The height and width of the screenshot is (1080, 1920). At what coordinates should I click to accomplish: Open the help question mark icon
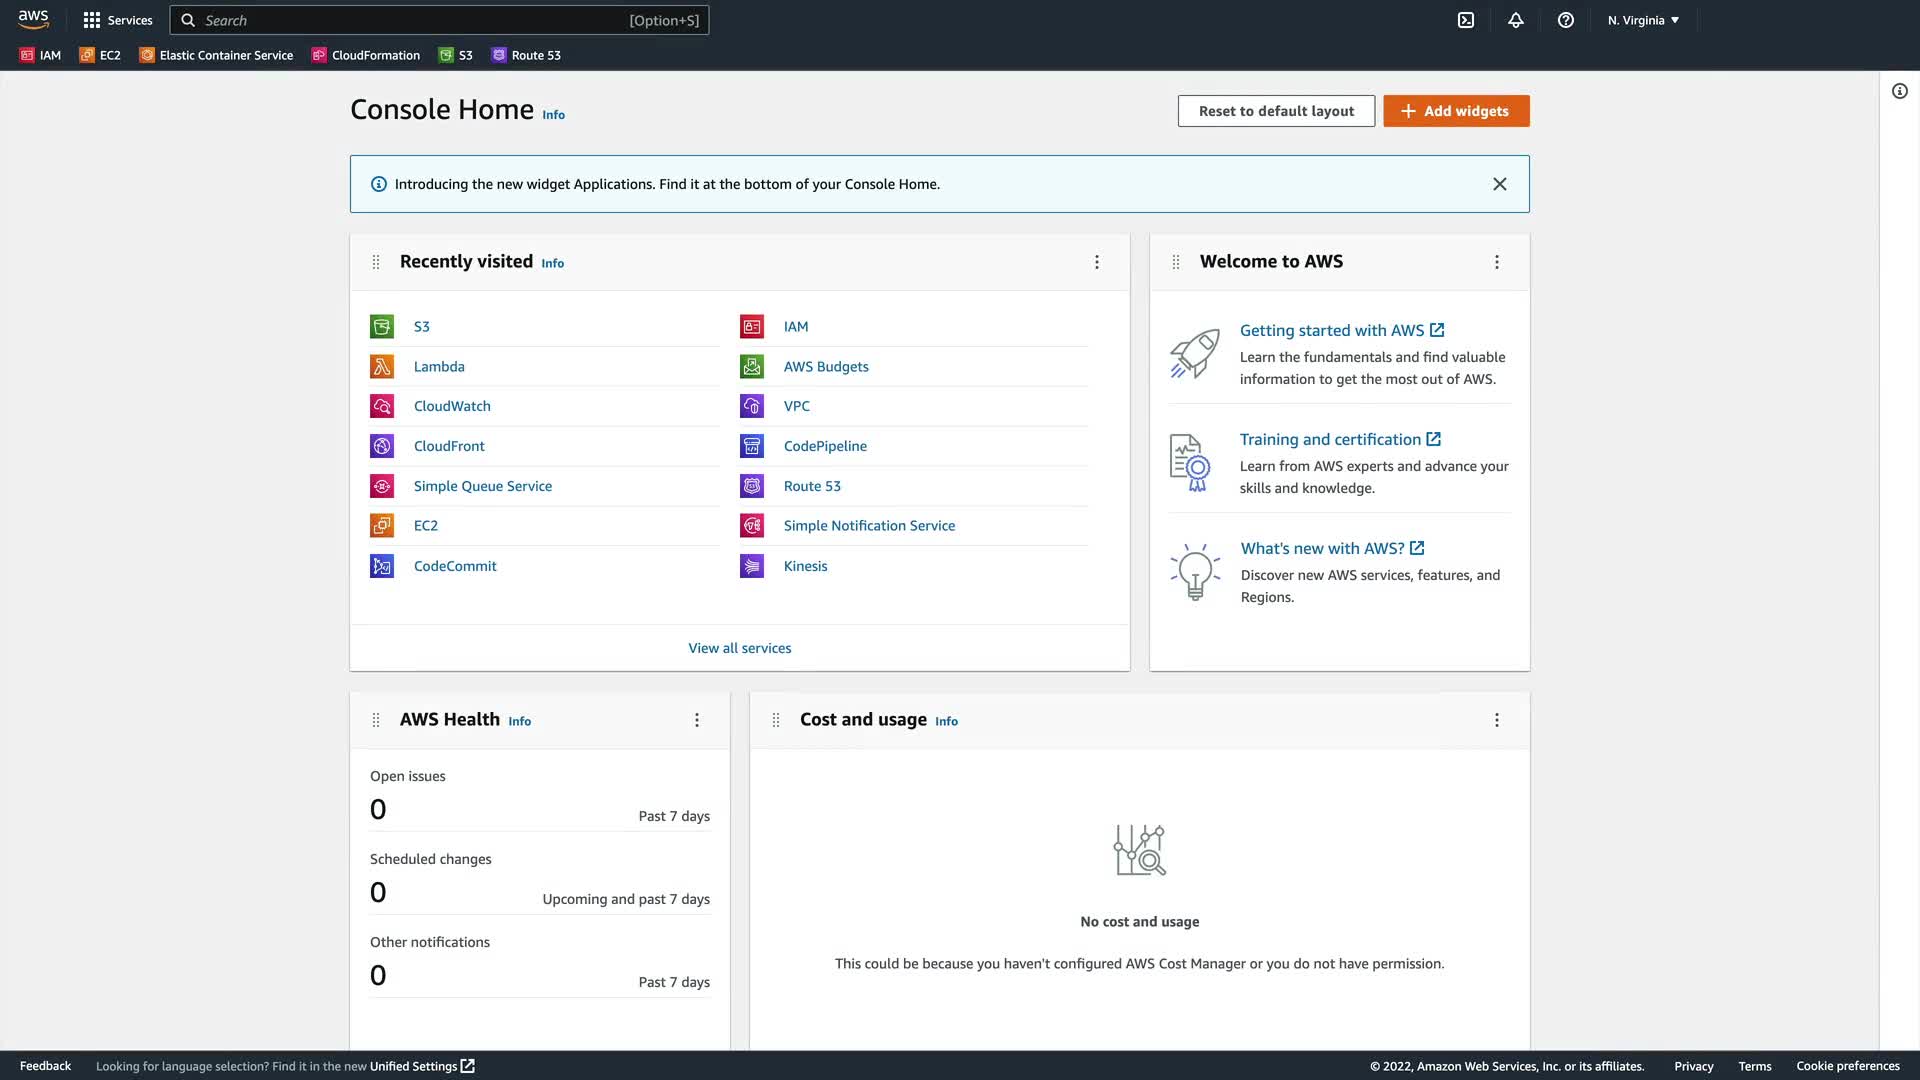[1566, 20]
